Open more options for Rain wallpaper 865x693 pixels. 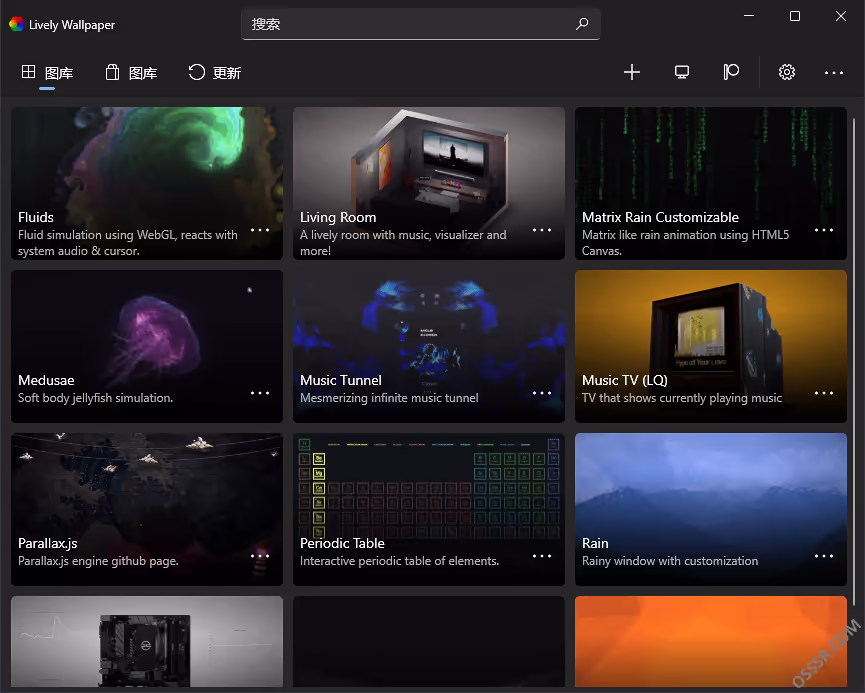click(824, 556)
